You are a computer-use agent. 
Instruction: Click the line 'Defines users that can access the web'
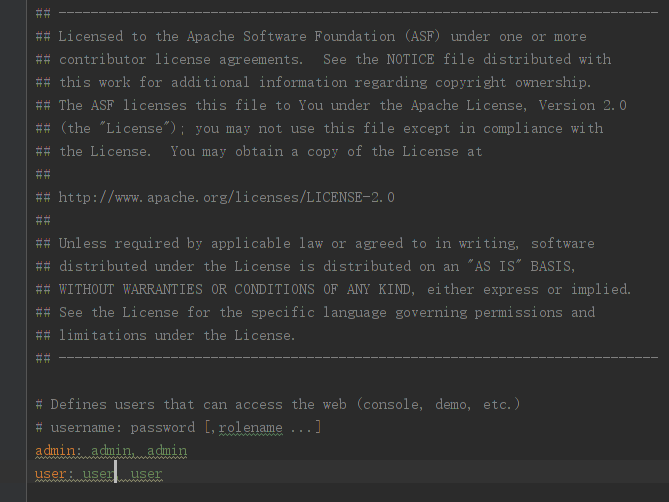(x=277, y=404)
